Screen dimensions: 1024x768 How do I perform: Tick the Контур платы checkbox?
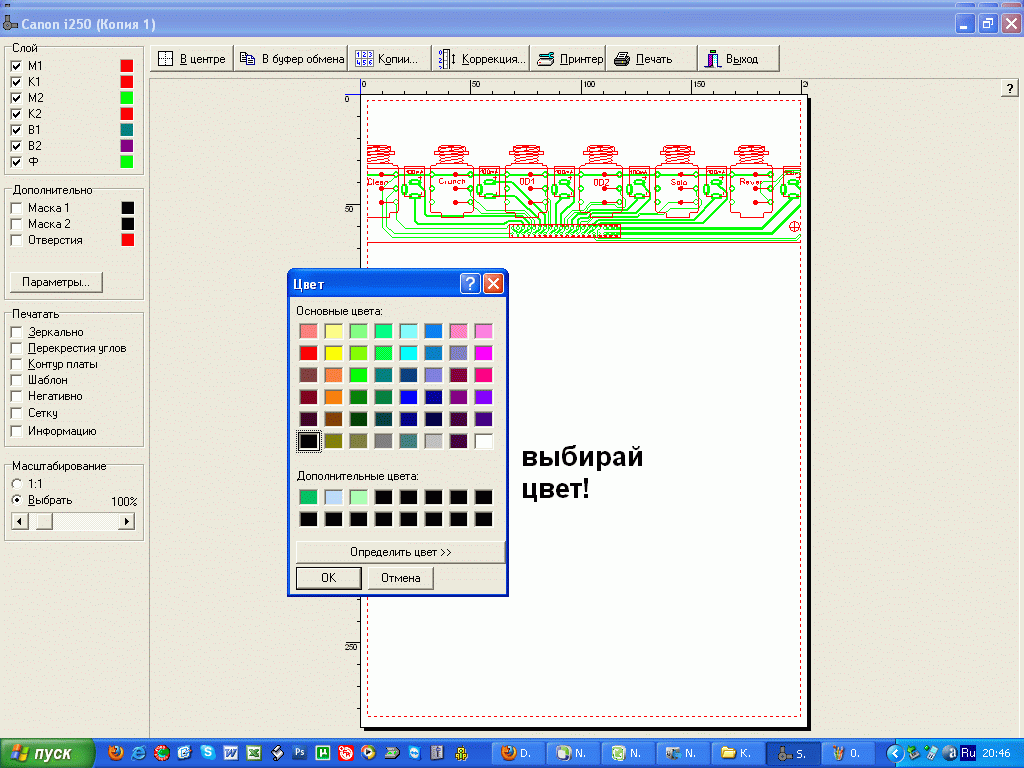[x=16, y=364]
